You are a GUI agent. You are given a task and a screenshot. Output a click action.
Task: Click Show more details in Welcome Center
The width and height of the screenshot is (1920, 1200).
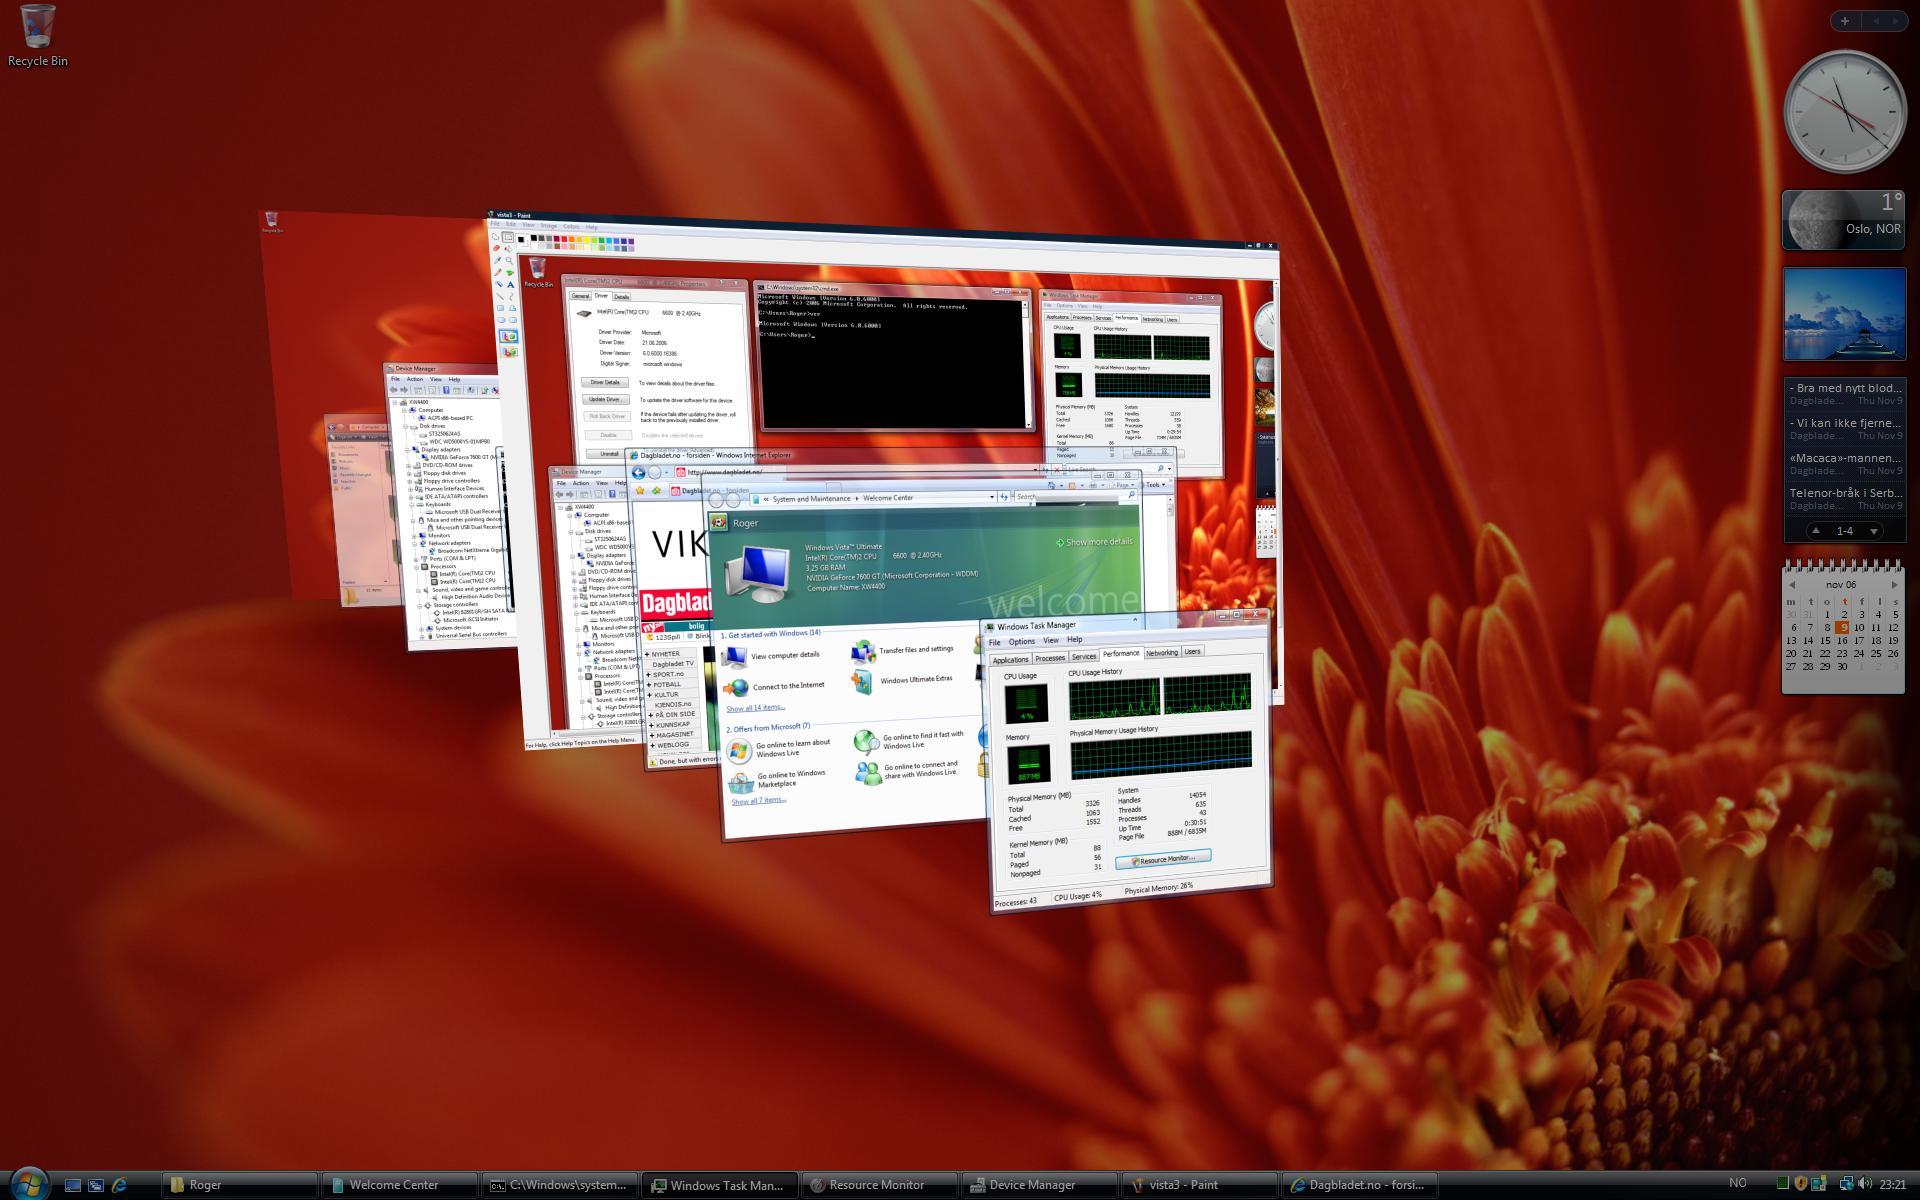click(x=1095, y=542)
